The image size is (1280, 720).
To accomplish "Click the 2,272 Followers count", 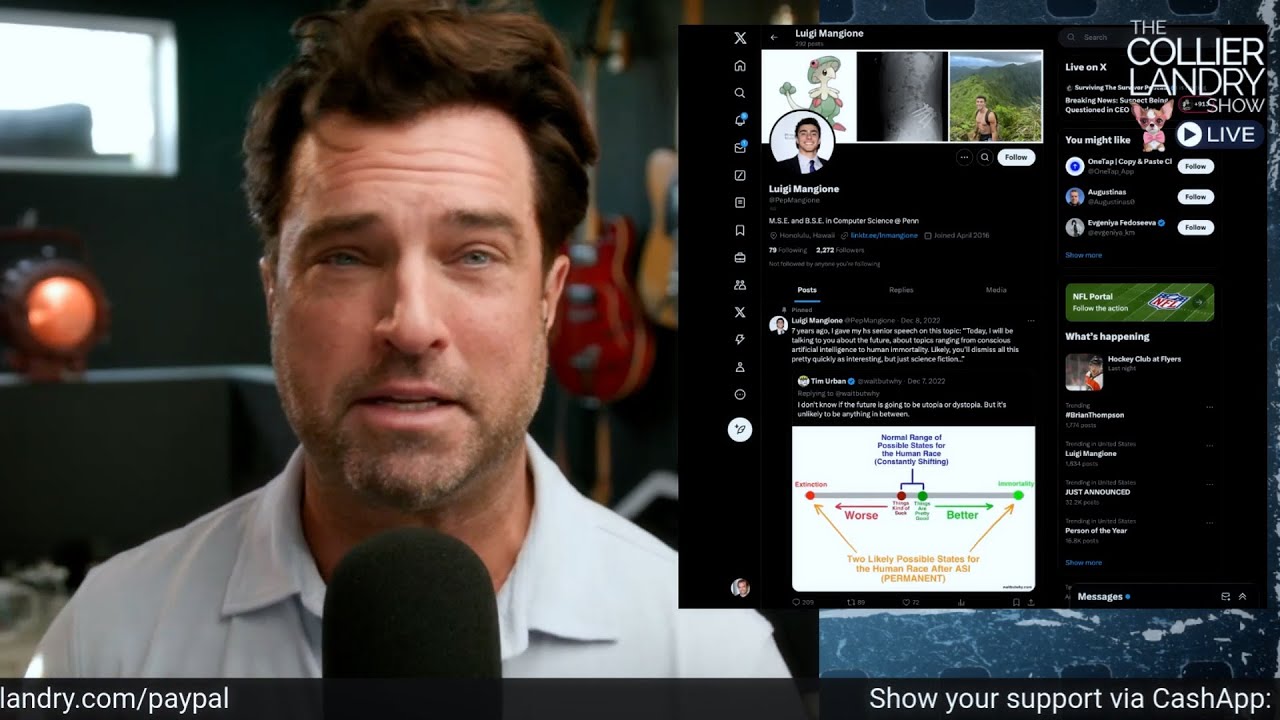I will point(840,250).
